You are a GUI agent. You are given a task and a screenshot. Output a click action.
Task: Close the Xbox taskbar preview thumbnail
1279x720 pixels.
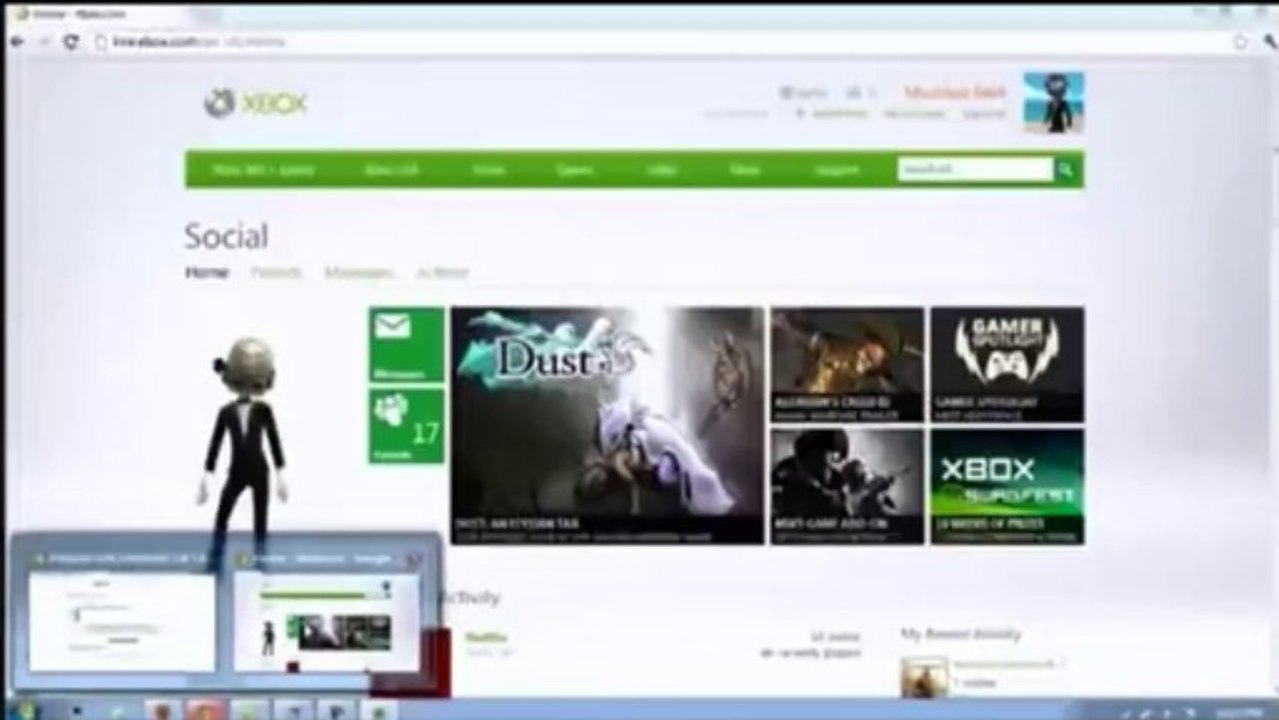pos(414,559)
